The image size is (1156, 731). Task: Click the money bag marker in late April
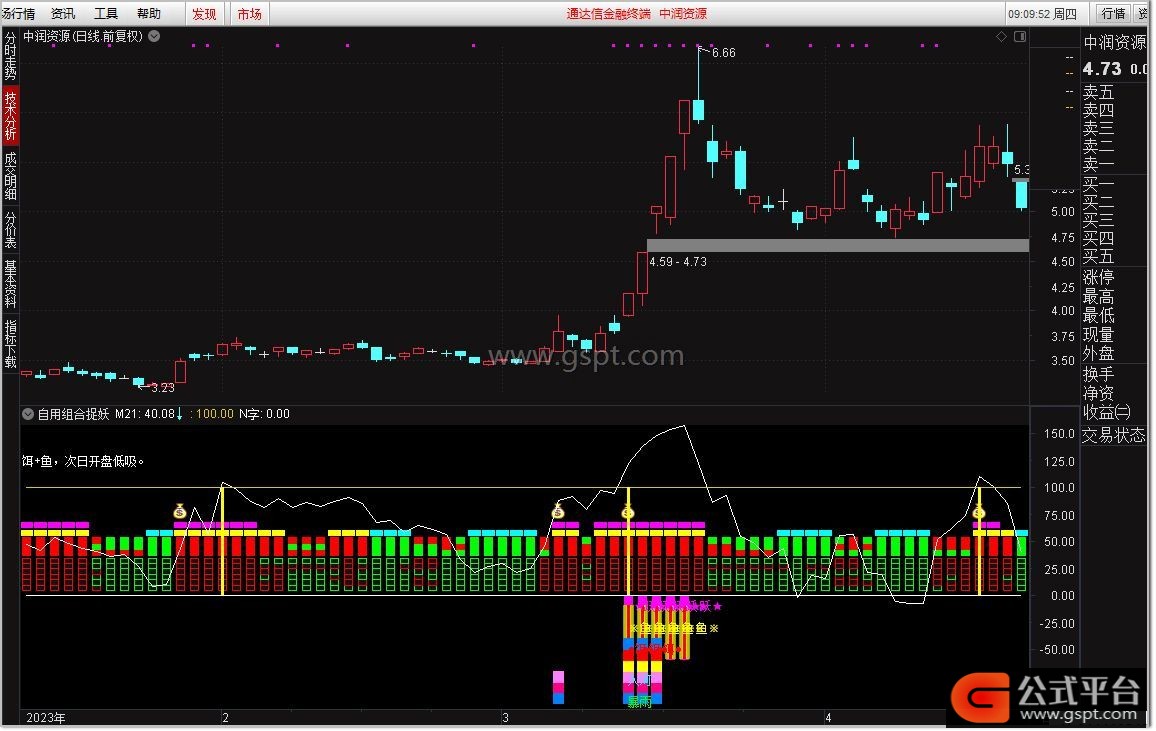click(979, 511)
